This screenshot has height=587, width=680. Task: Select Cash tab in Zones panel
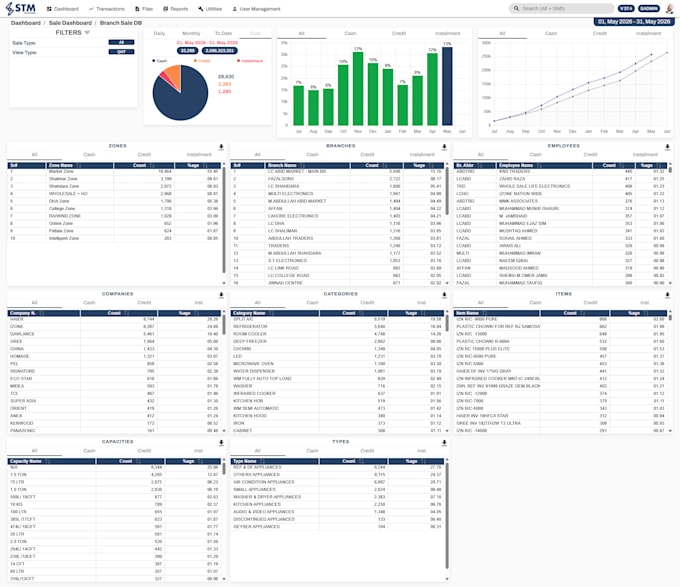89,155
